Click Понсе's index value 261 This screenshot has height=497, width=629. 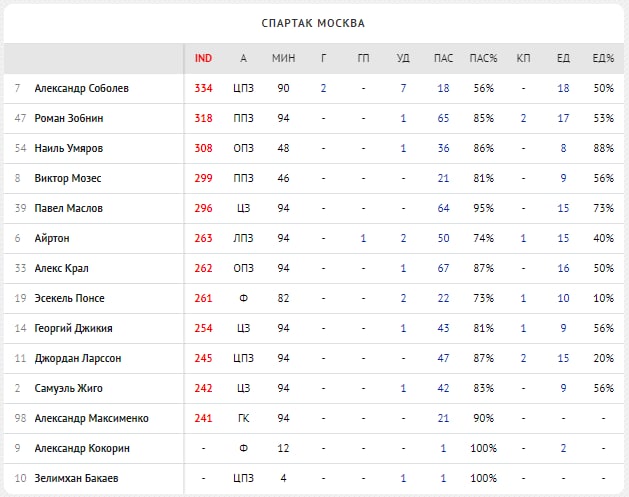click(203, 298)
